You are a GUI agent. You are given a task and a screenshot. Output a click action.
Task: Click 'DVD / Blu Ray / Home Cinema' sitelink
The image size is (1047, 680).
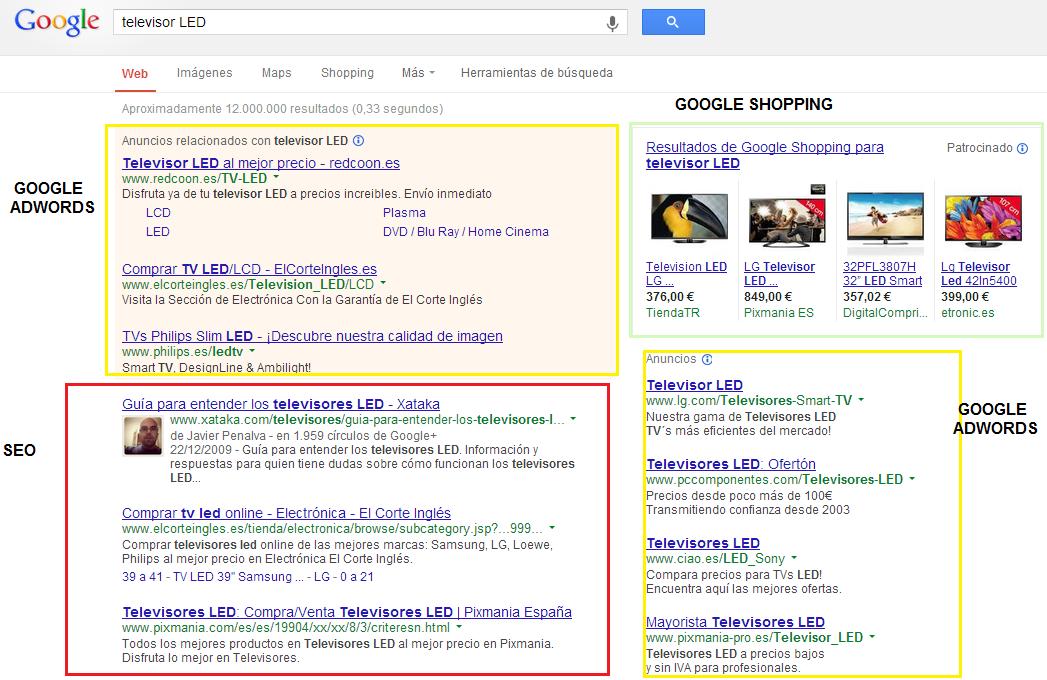tap(465, 232)
